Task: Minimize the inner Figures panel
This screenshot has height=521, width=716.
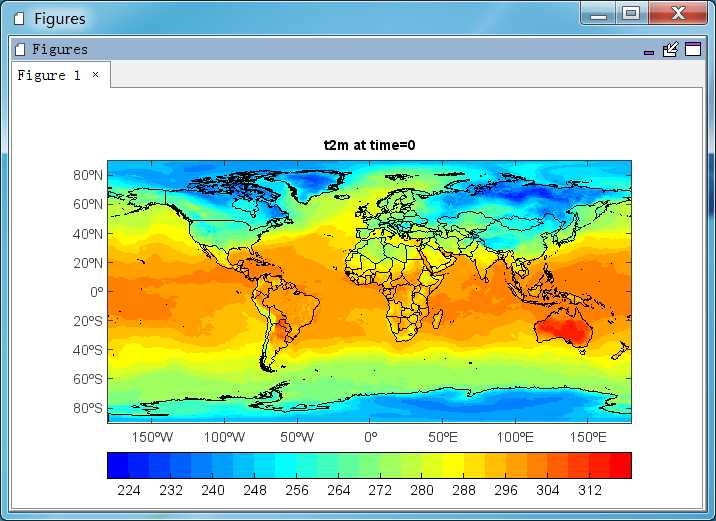Action: coord(649,53)
